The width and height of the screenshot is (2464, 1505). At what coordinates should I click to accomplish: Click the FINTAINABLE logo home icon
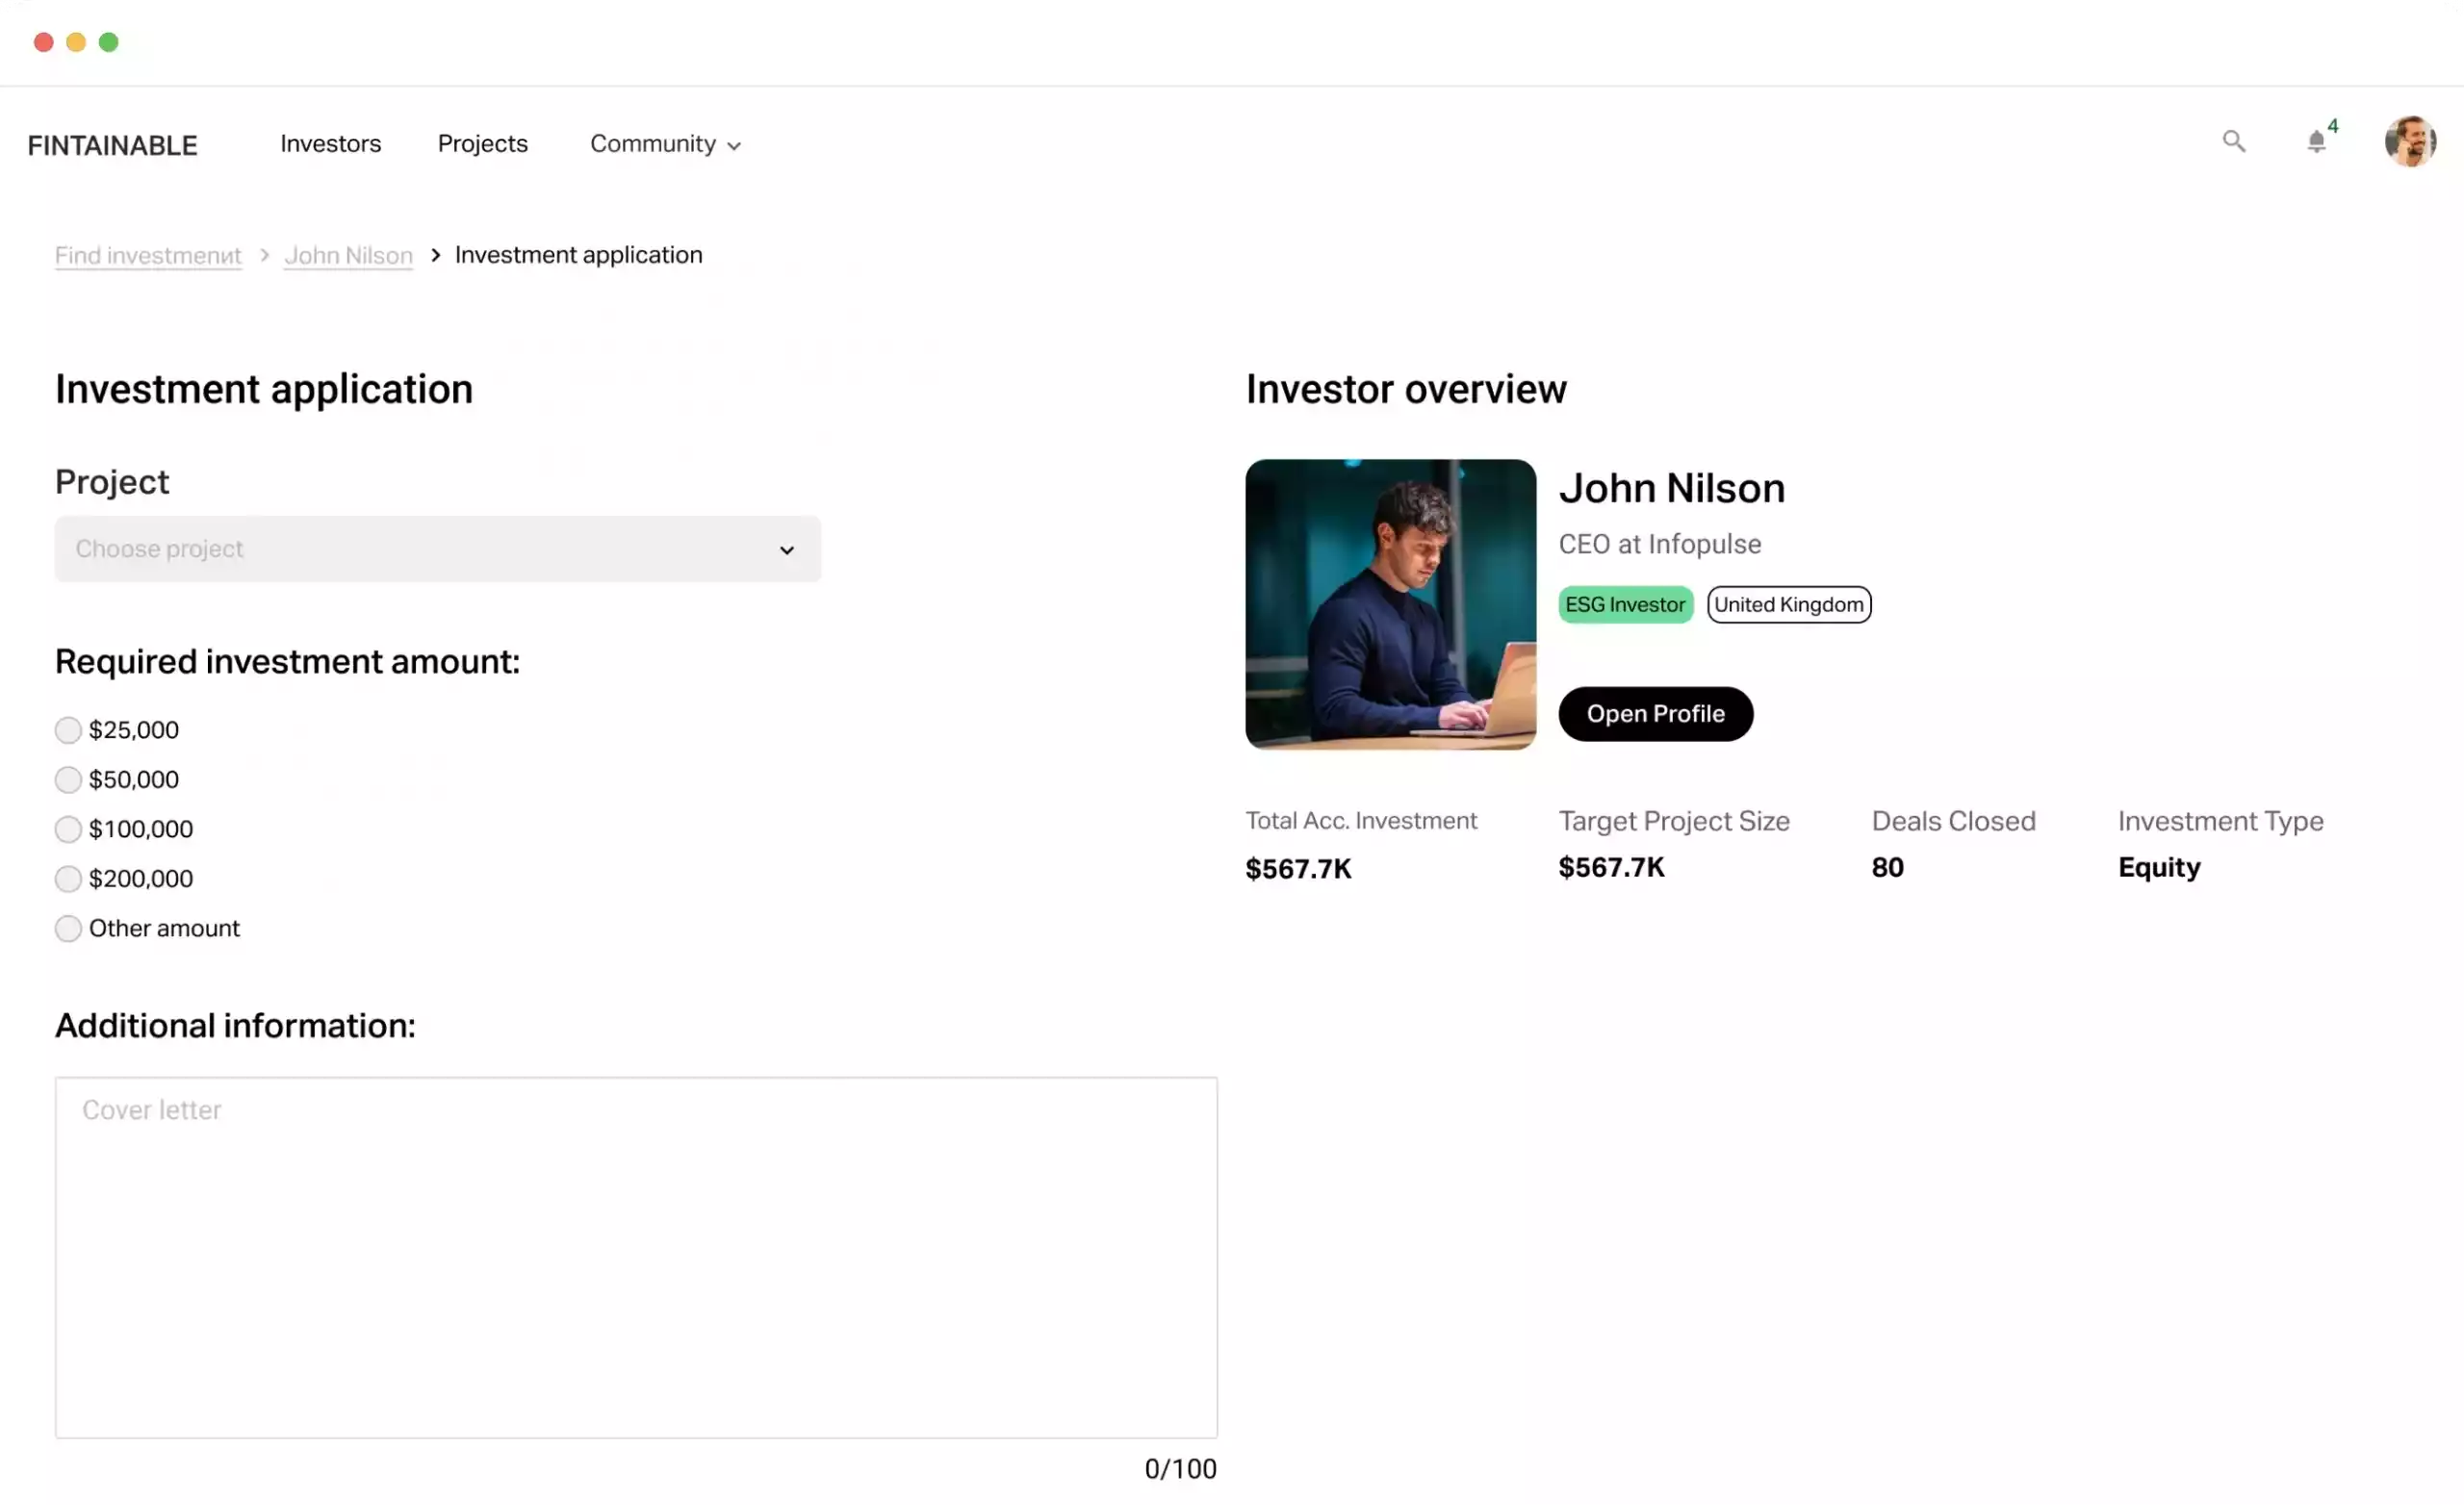(111, 144)
